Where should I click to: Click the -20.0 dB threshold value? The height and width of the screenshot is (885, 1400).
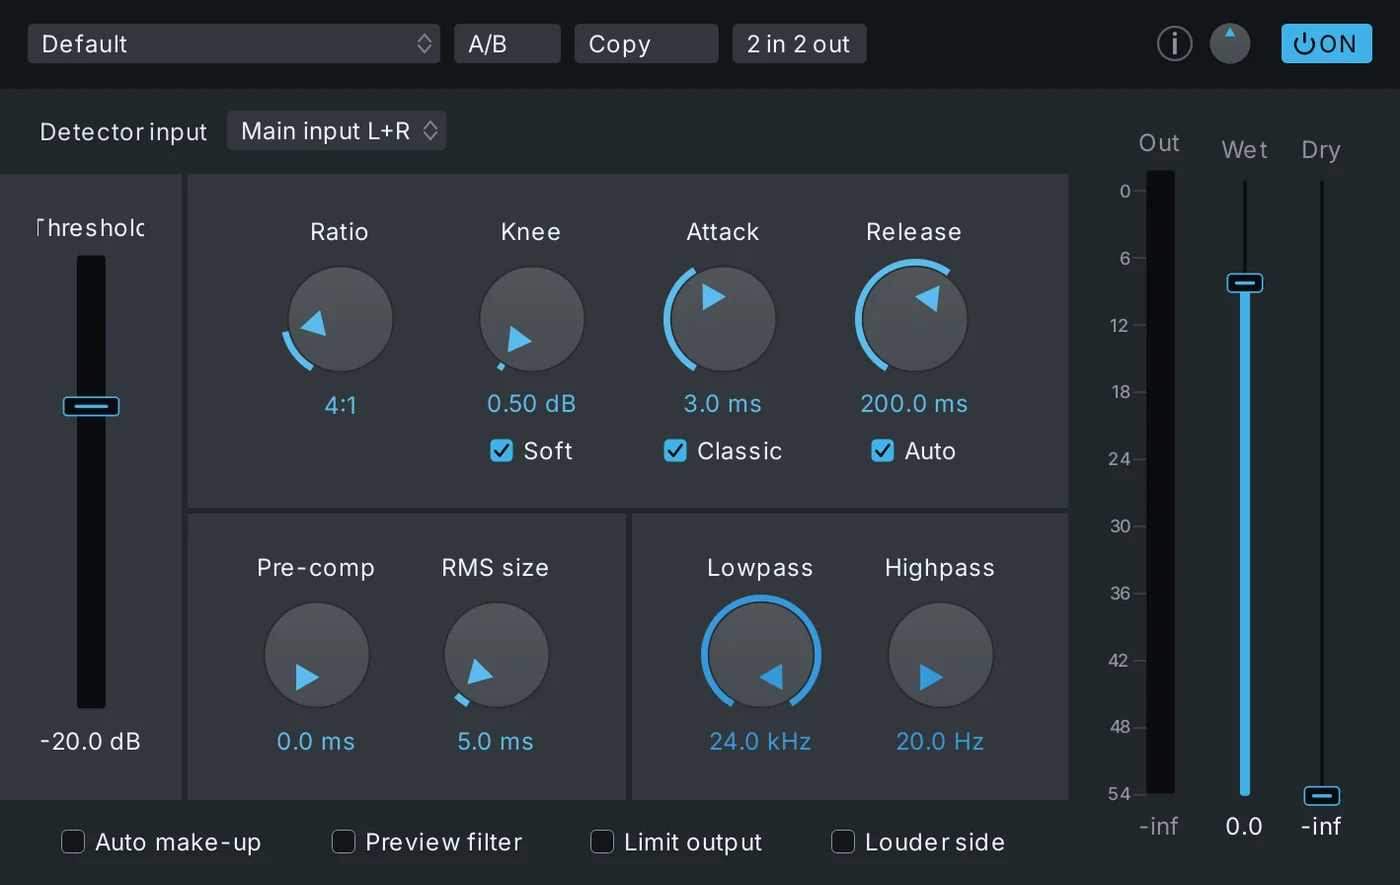click(91, 742)
